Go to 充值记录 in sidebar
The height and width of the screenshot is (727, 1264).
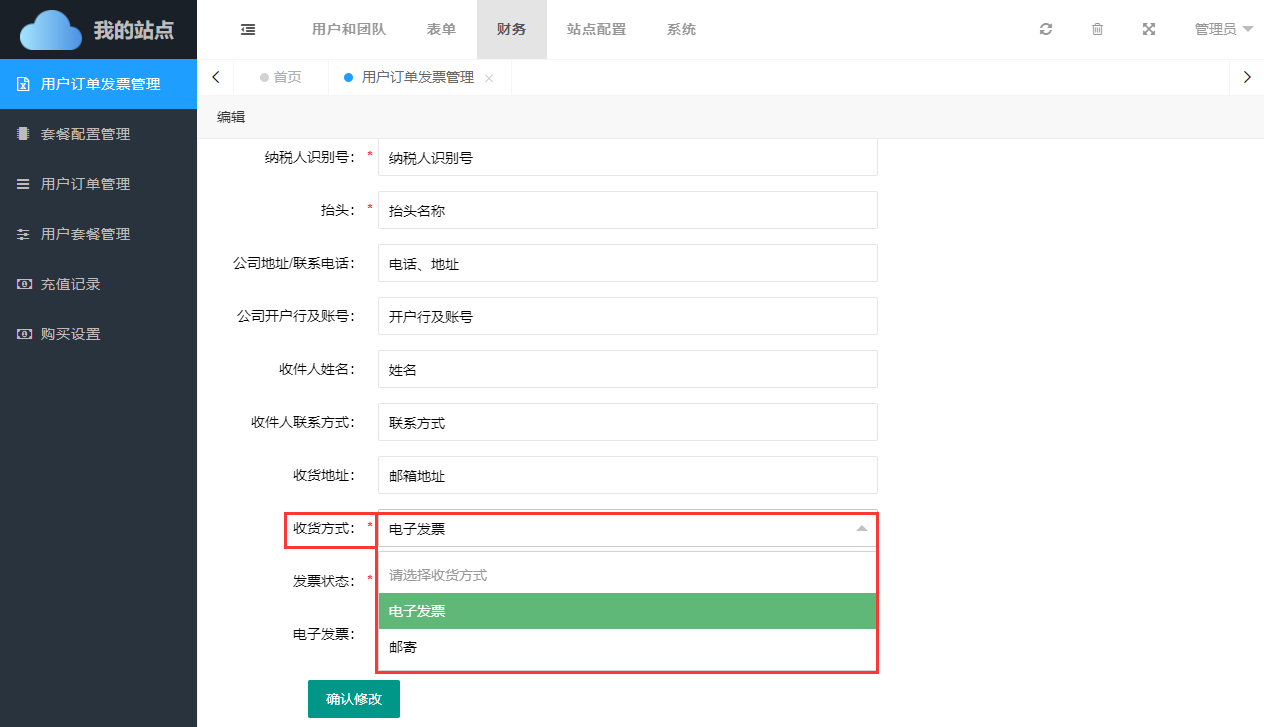coord(70,284)
